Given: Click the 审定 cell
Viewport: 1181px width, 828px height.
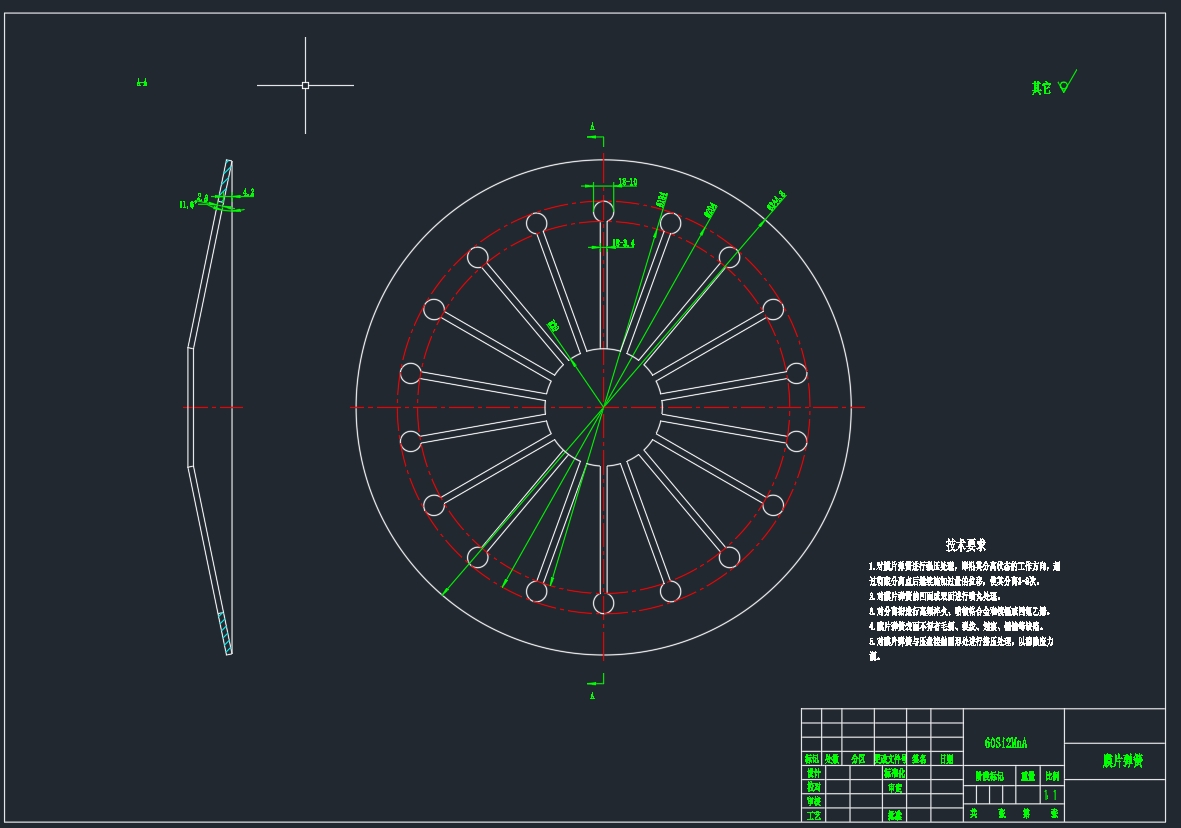Looking at the screenshot, I should (894, 787).
